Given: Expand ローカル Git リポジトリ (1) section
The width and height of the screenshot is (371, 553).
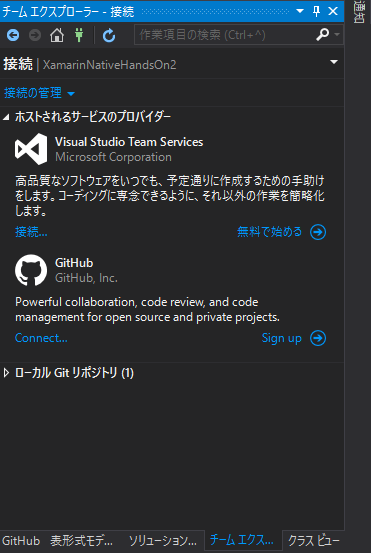Looking at the screenshot, I should click(6, 373).
